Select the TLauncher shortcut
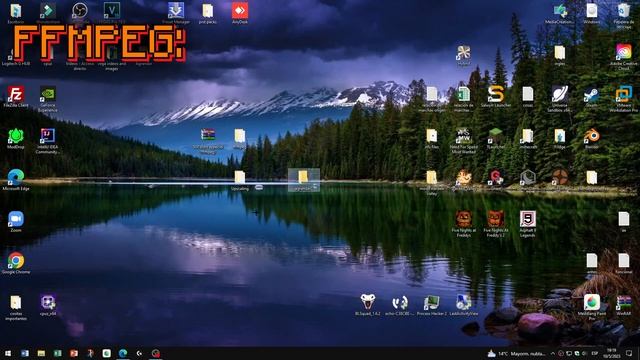Screen dimensions: 640x360 [x=496, y=138]
